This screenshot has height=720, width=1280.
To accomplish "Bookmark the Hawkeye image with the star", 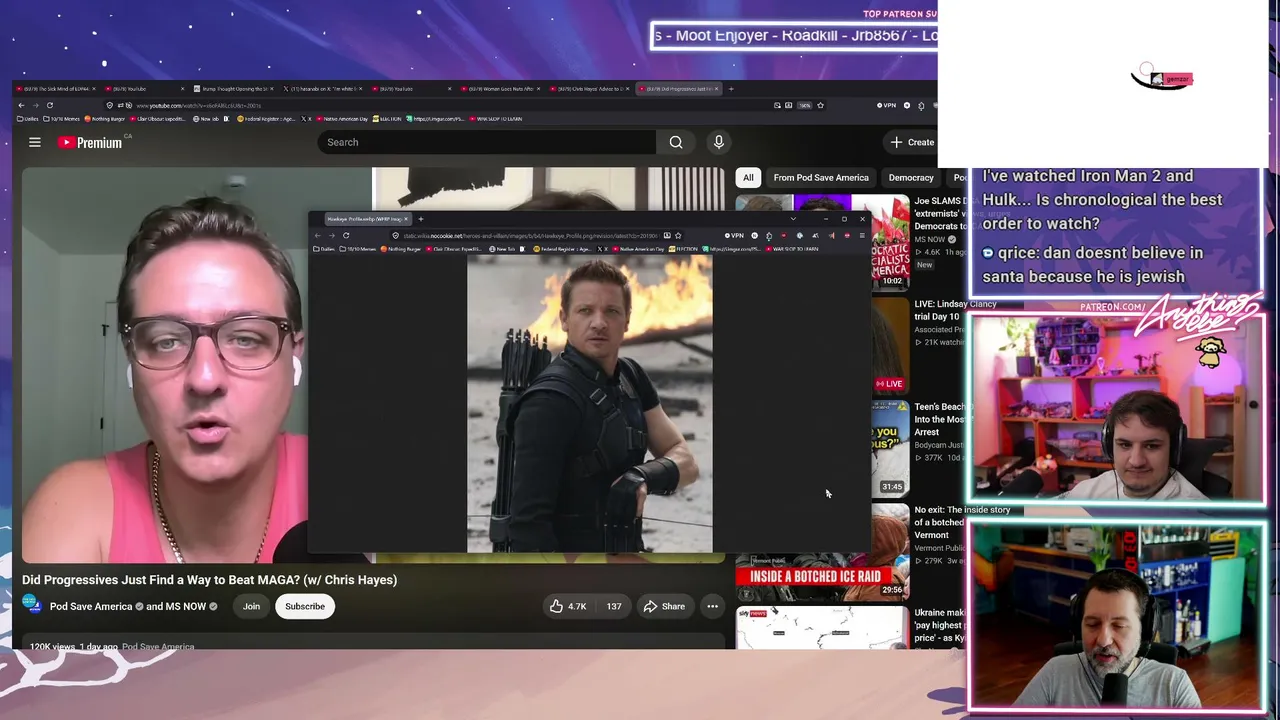I will tap(678, 236).
